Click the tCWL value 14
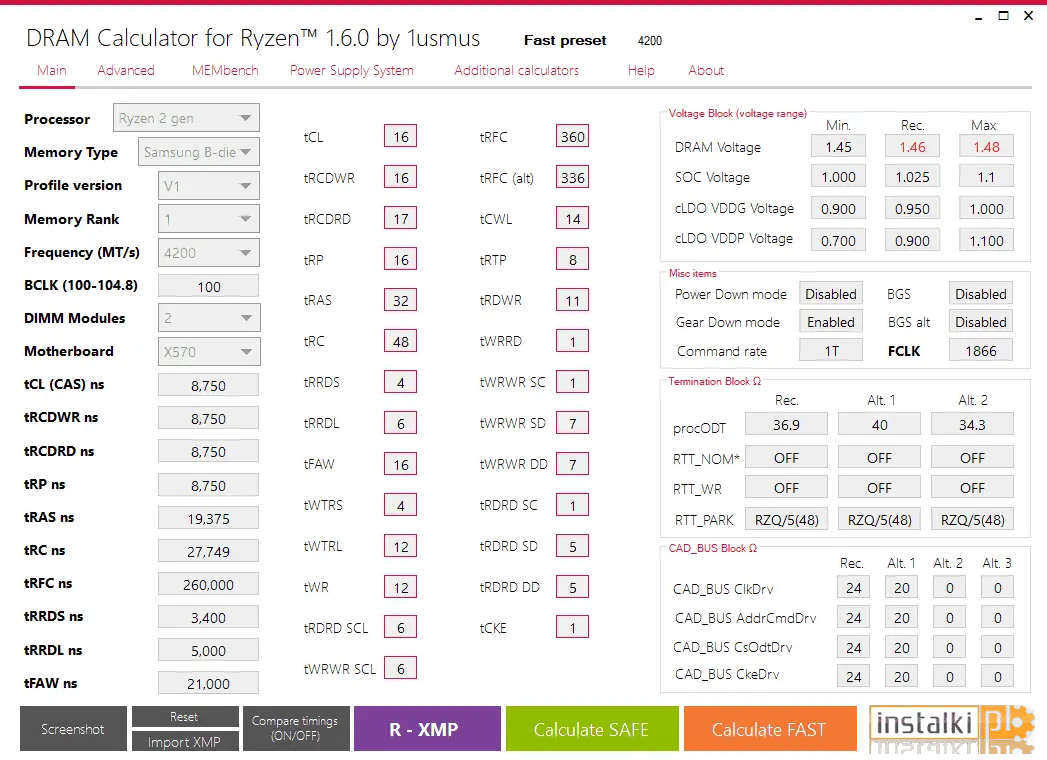Image resolution: width=1047 pixels, height=760 pixels. tap(573, 219)
